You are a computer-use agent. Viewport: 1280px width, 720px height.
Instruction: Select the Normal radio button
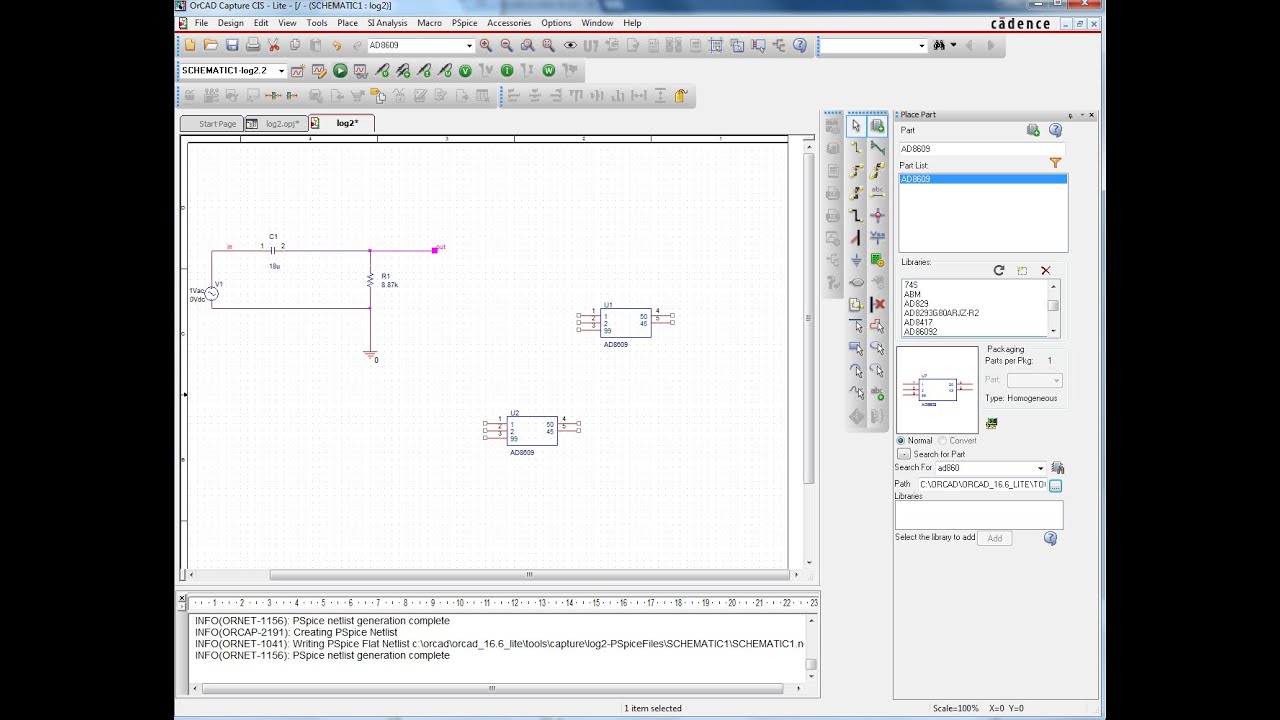(901, 440)
